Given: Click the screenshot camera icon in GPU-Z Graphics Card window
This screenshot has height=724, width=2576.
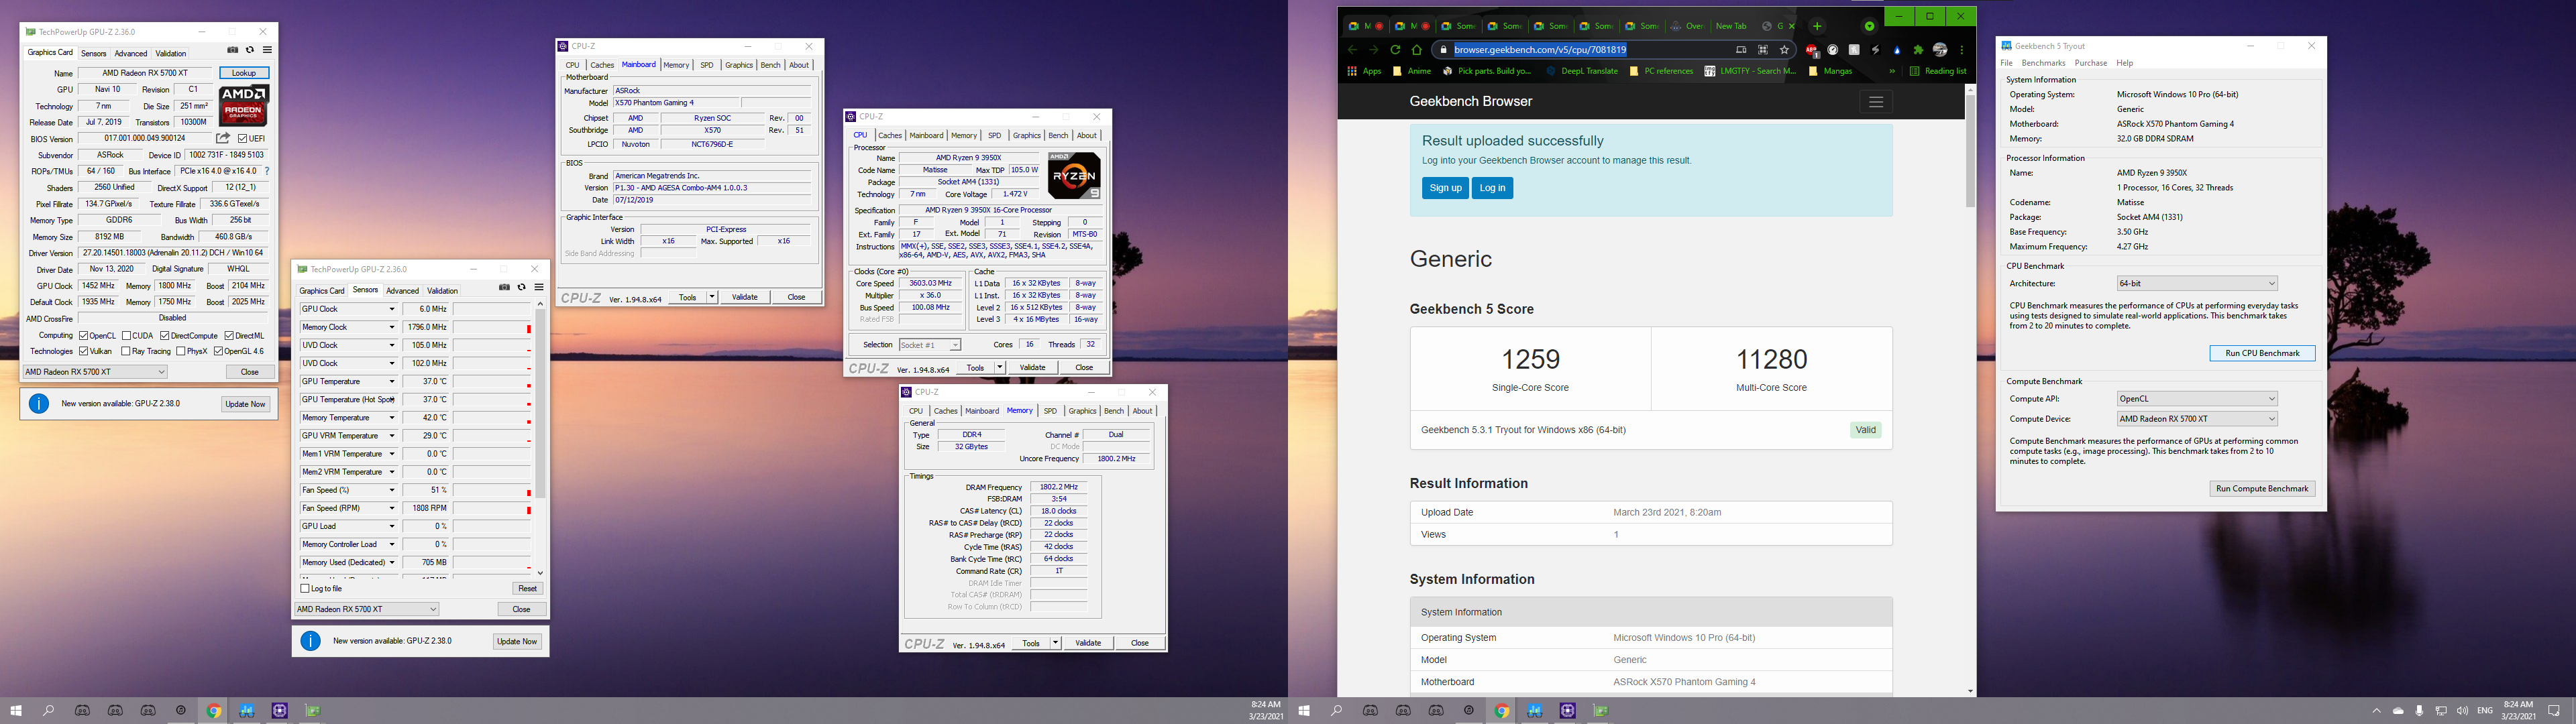Looking at the screenshot, I should click(233, 50).
